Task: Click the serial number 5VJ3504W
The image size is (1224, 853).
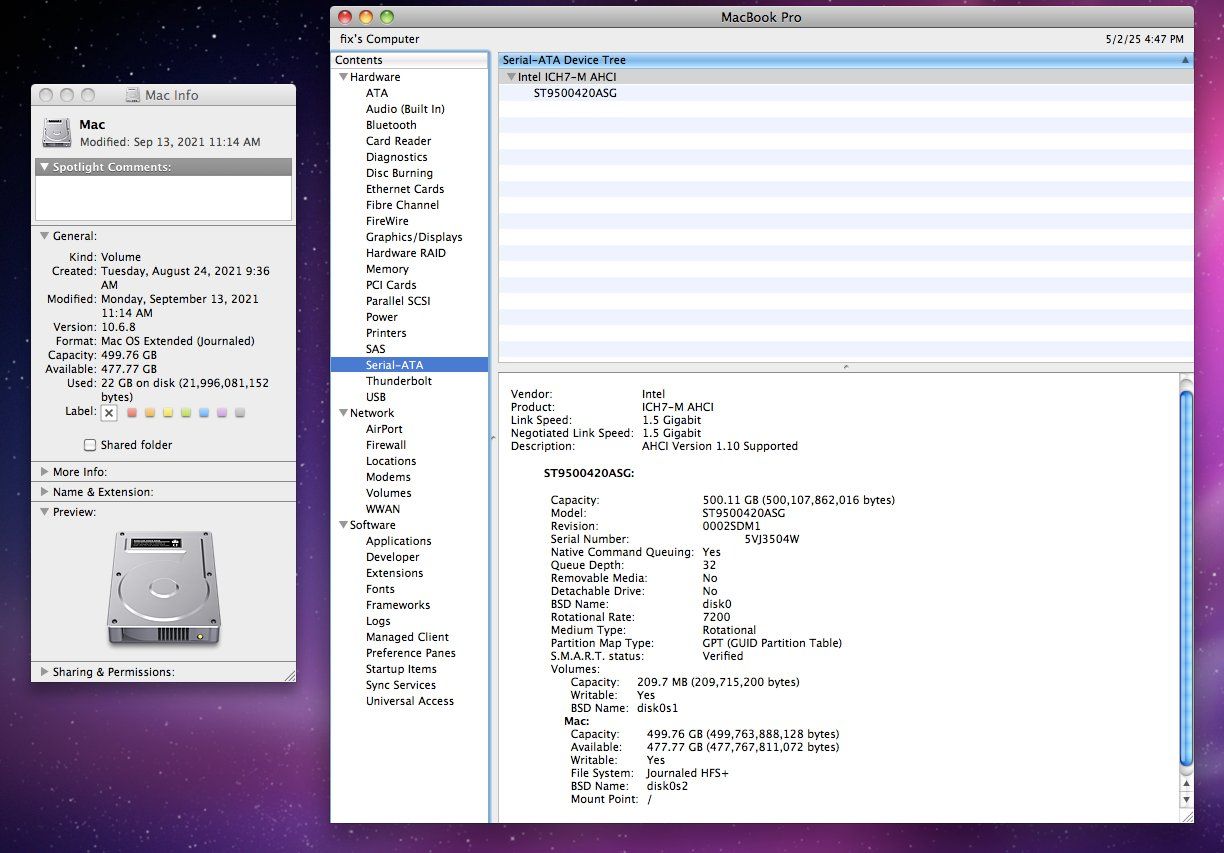Action: (x=772, y=539)
